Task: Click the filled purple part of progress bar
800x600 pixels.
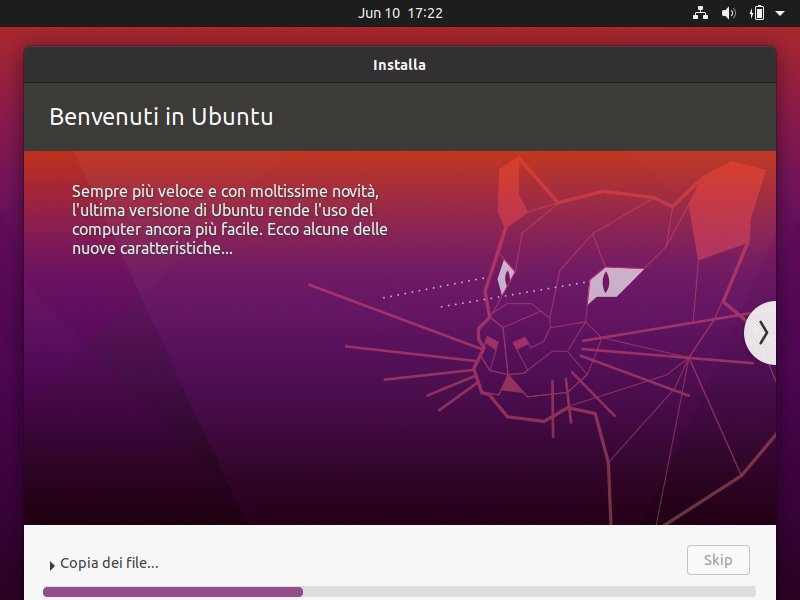Action: coord(172,592)
